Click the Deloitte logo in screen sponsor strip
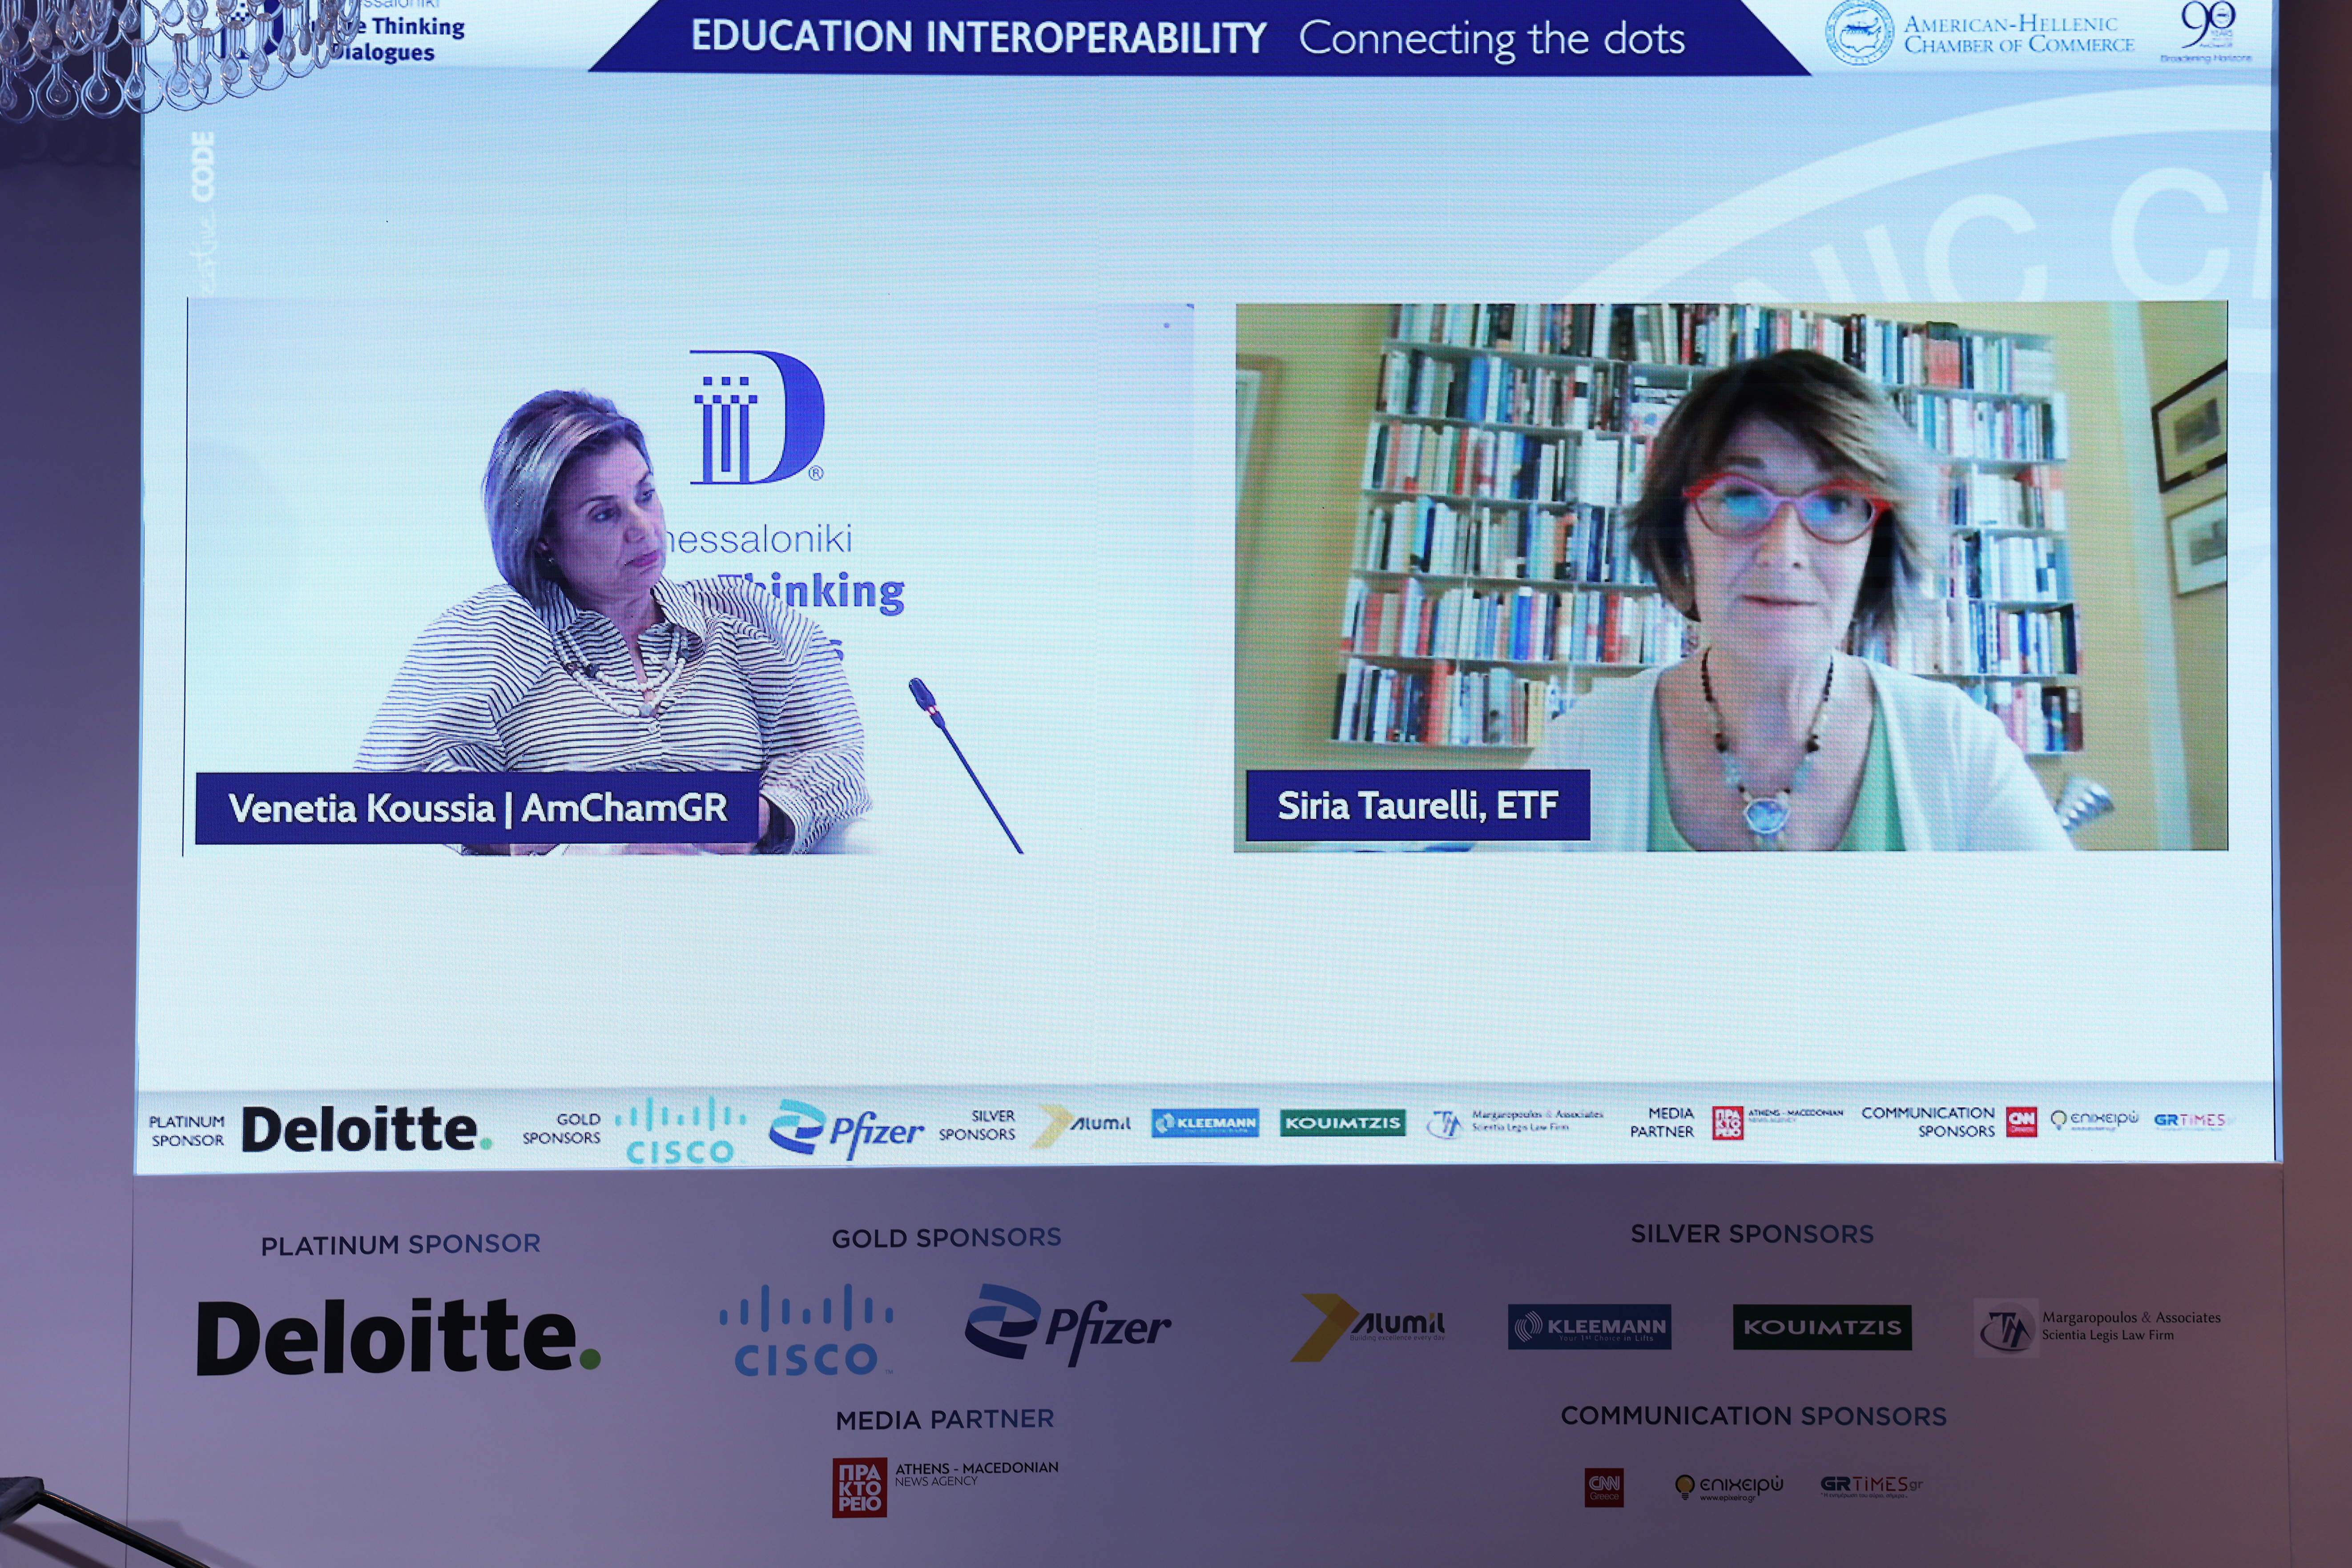 (367, 1129)
